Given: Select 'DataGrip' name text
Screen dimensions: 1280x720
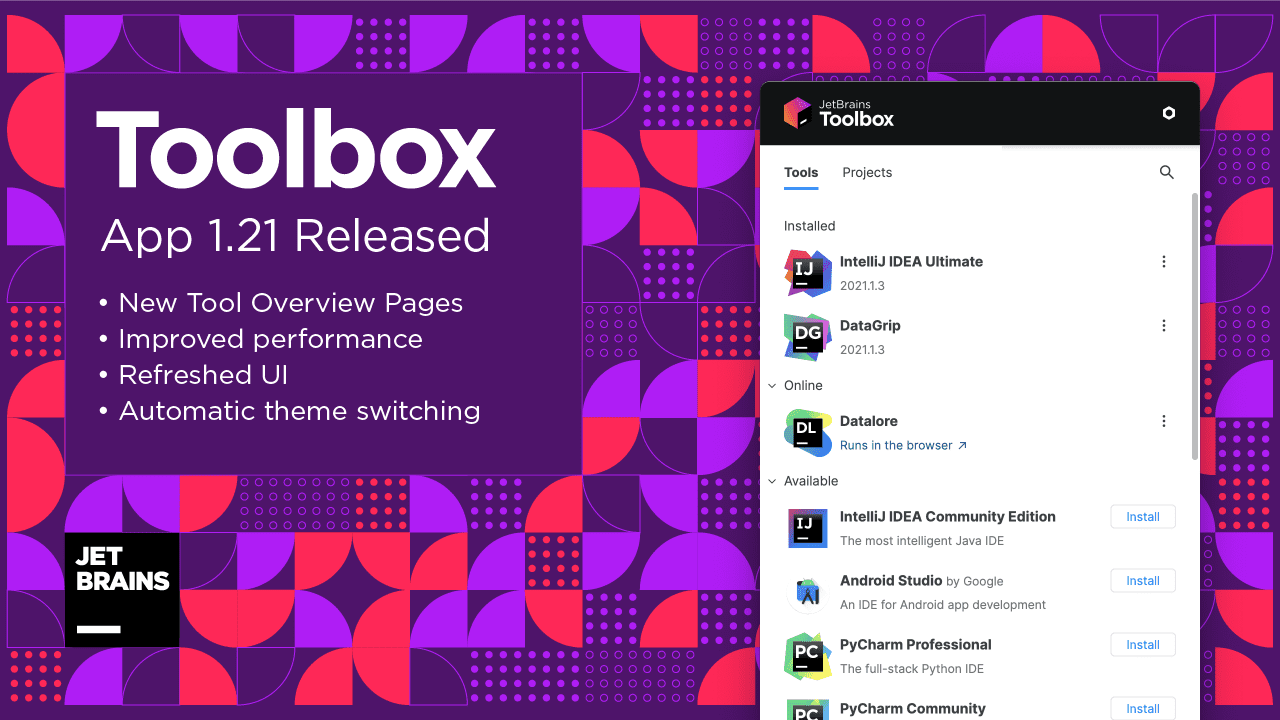Looking at the screenshot, I should click(x=870, y=326).
